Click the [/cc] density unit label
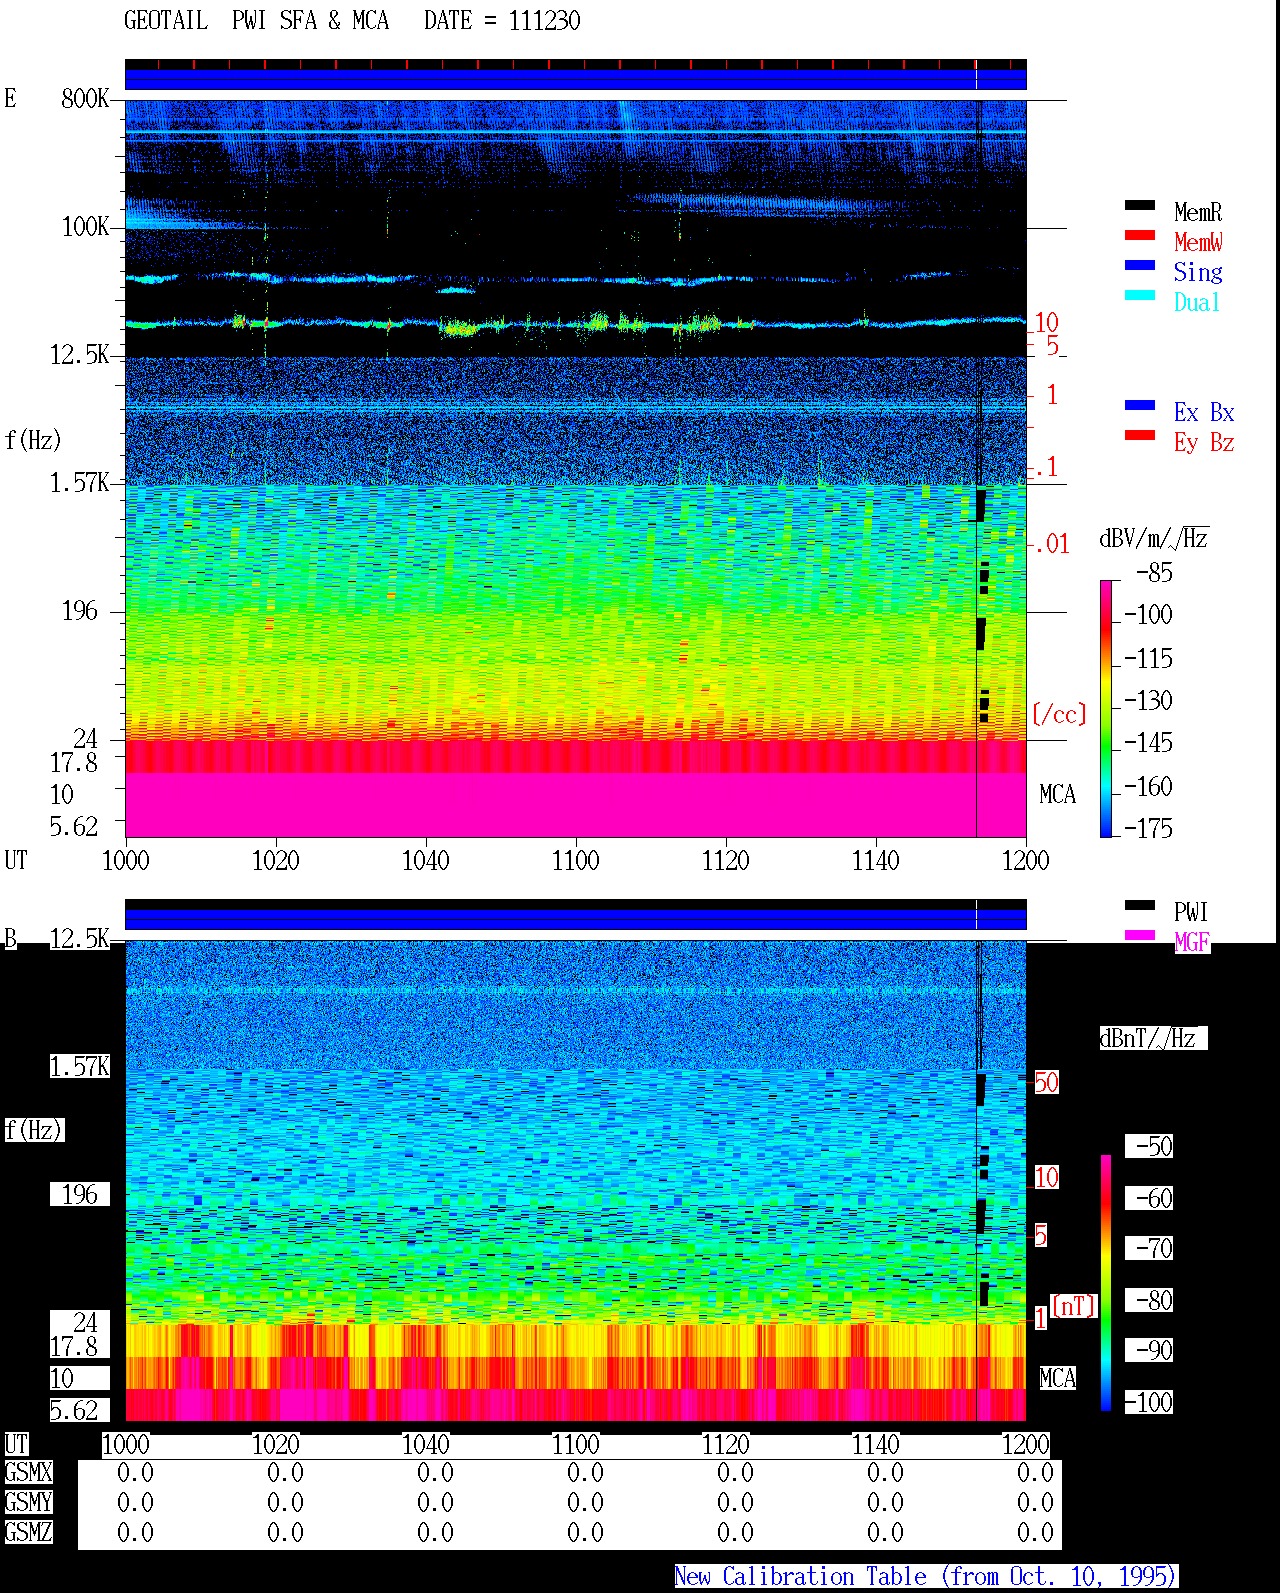The height and width of the screenshot is (1593, 1280). click(x=1059, y=714)
